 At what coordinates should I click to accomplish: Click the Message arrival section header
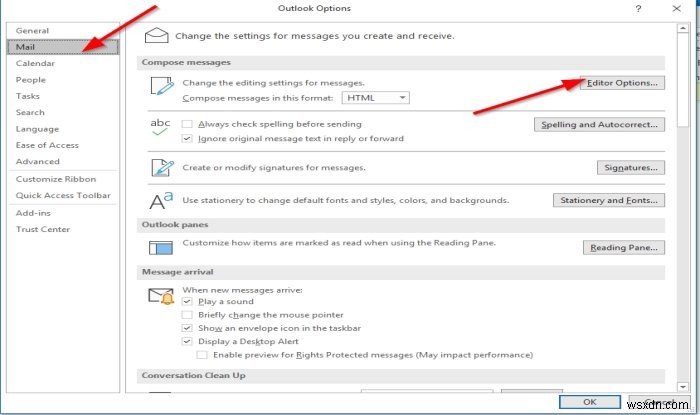coord(401,272)
